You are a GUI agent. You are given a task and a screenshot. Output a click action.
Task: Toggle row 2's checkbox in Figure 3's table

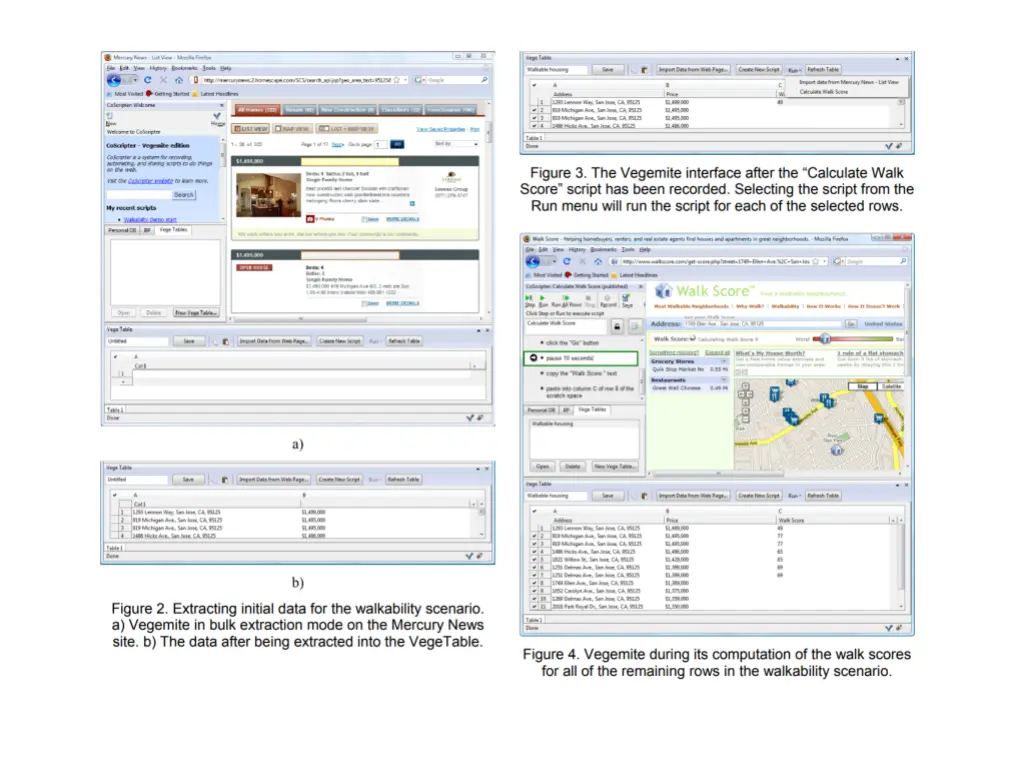click(534, 110)
